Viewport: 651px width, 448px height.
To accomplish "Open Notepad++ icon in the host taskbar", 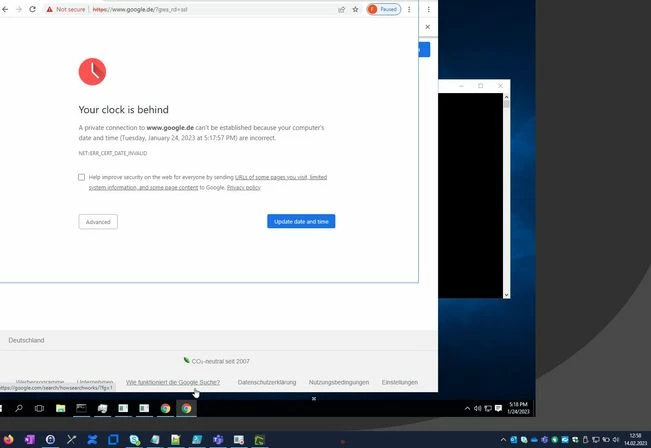I will [176, 439].
